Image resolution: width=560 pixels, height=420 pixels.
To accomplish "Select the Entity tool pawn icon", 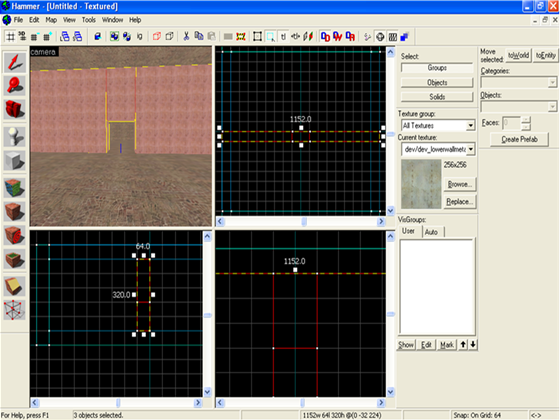I will click(x=15, y=137).
